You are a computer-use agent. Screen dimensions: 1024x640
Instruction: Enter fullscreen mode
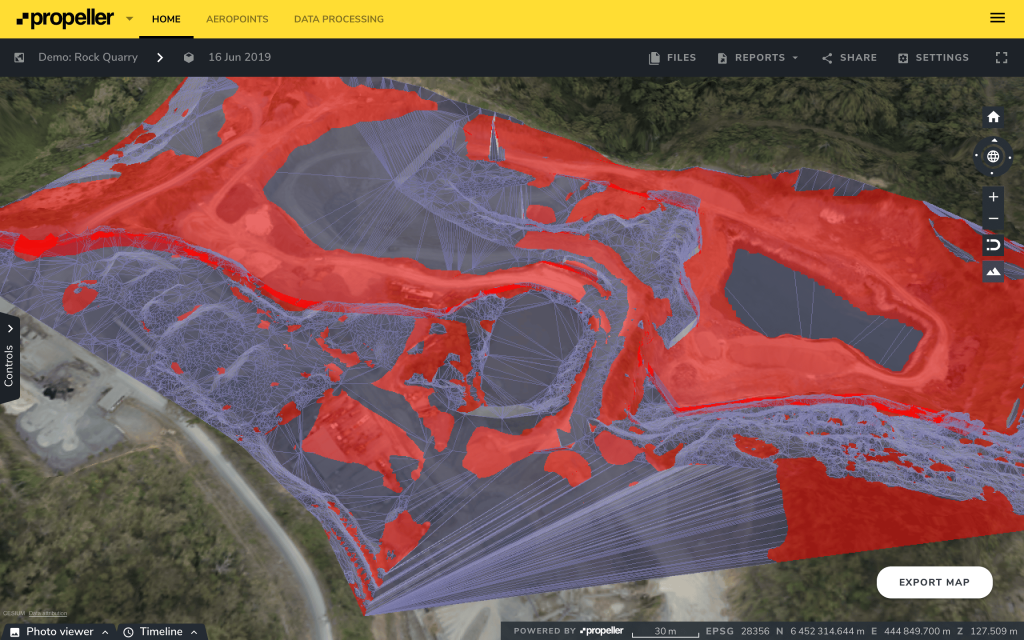1001,58
